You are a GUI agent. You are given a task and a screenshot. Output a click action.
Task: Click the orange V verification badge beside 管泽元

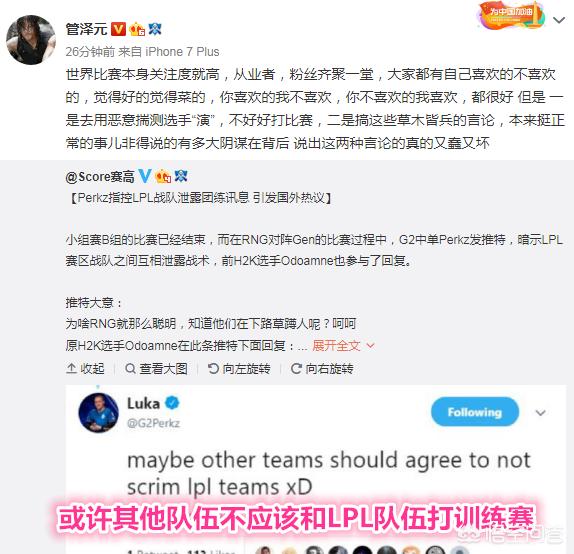[118, 29]
